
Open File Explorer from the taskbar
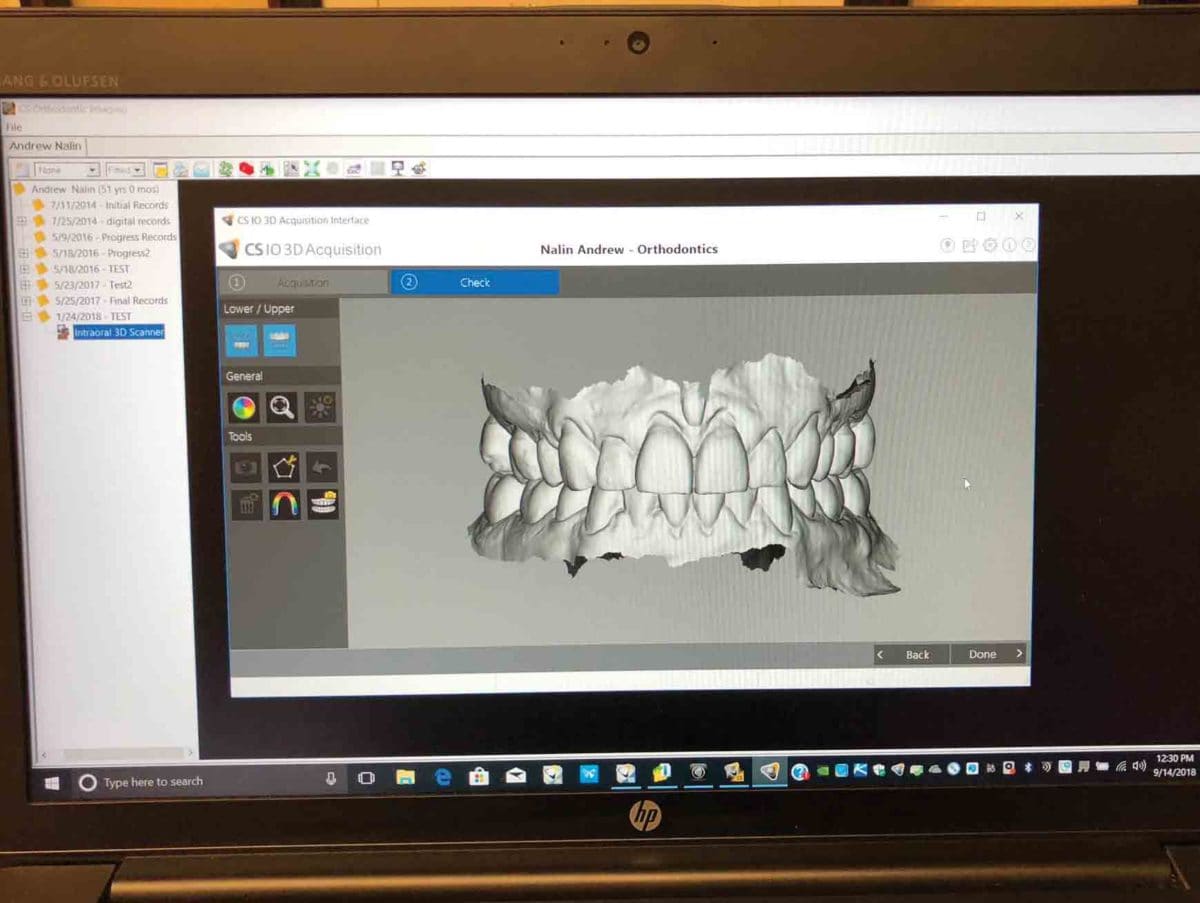405,776
